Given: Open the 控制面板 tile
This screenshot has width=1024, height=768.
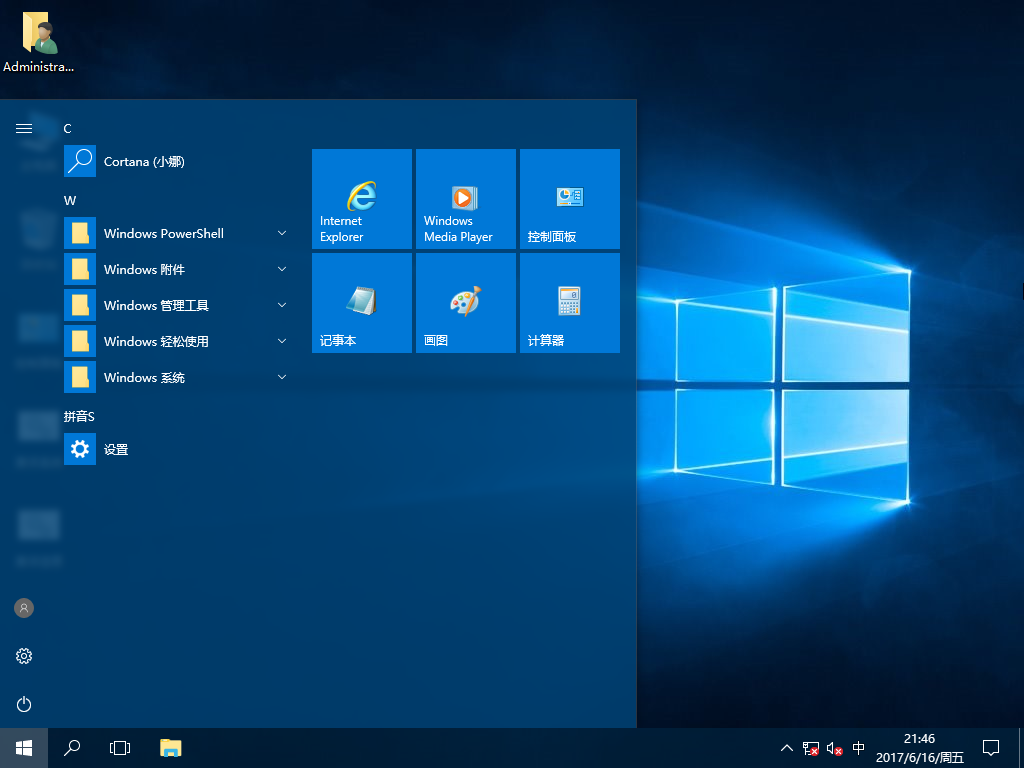Looking at the screenshot, I should [569, 199].
